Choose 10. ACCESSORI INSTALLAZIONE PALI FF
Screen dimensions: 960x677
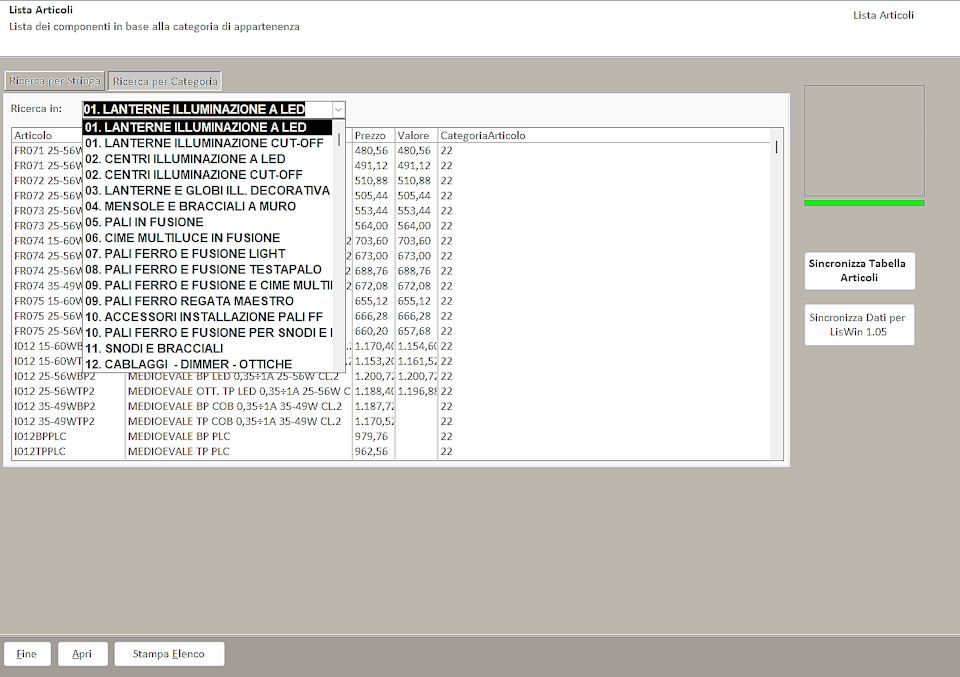[x=208, y=317]
